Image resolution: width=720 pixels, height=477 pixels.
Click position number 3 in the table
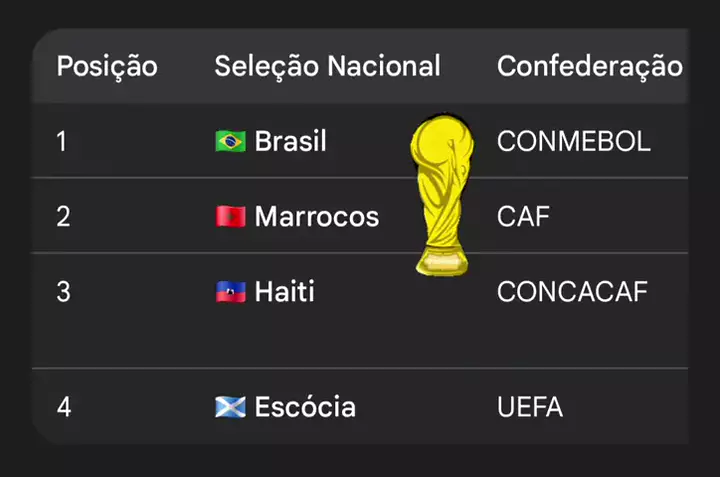pos(63,292)
